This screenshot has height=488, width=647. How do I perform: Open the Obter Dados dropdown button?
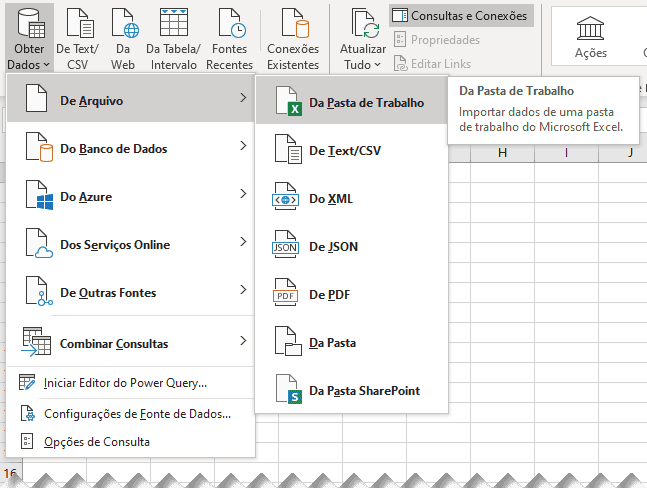(x=30, y=38)
